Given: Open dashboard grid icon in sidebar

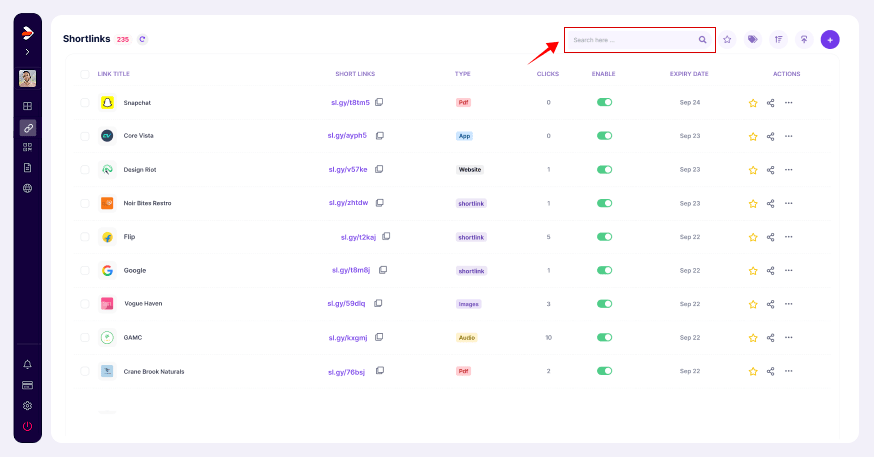Looking at the screenshot, I should pos(27,106).
